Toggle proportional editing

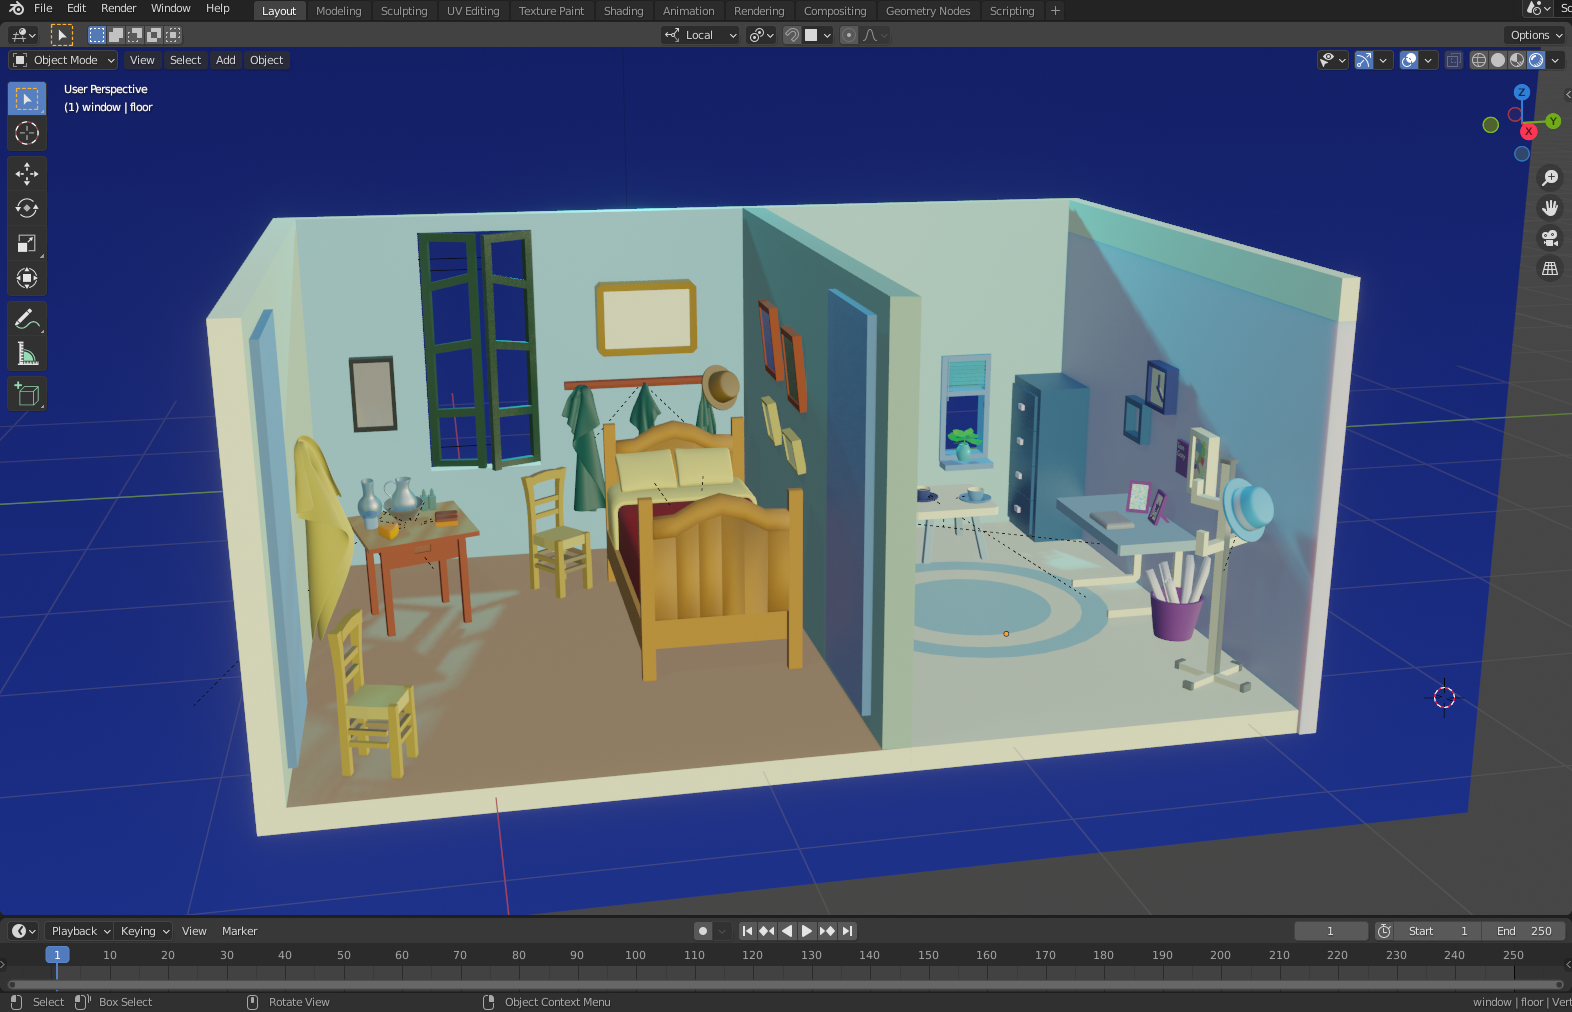pyautogui.click(x=849, y=35)
